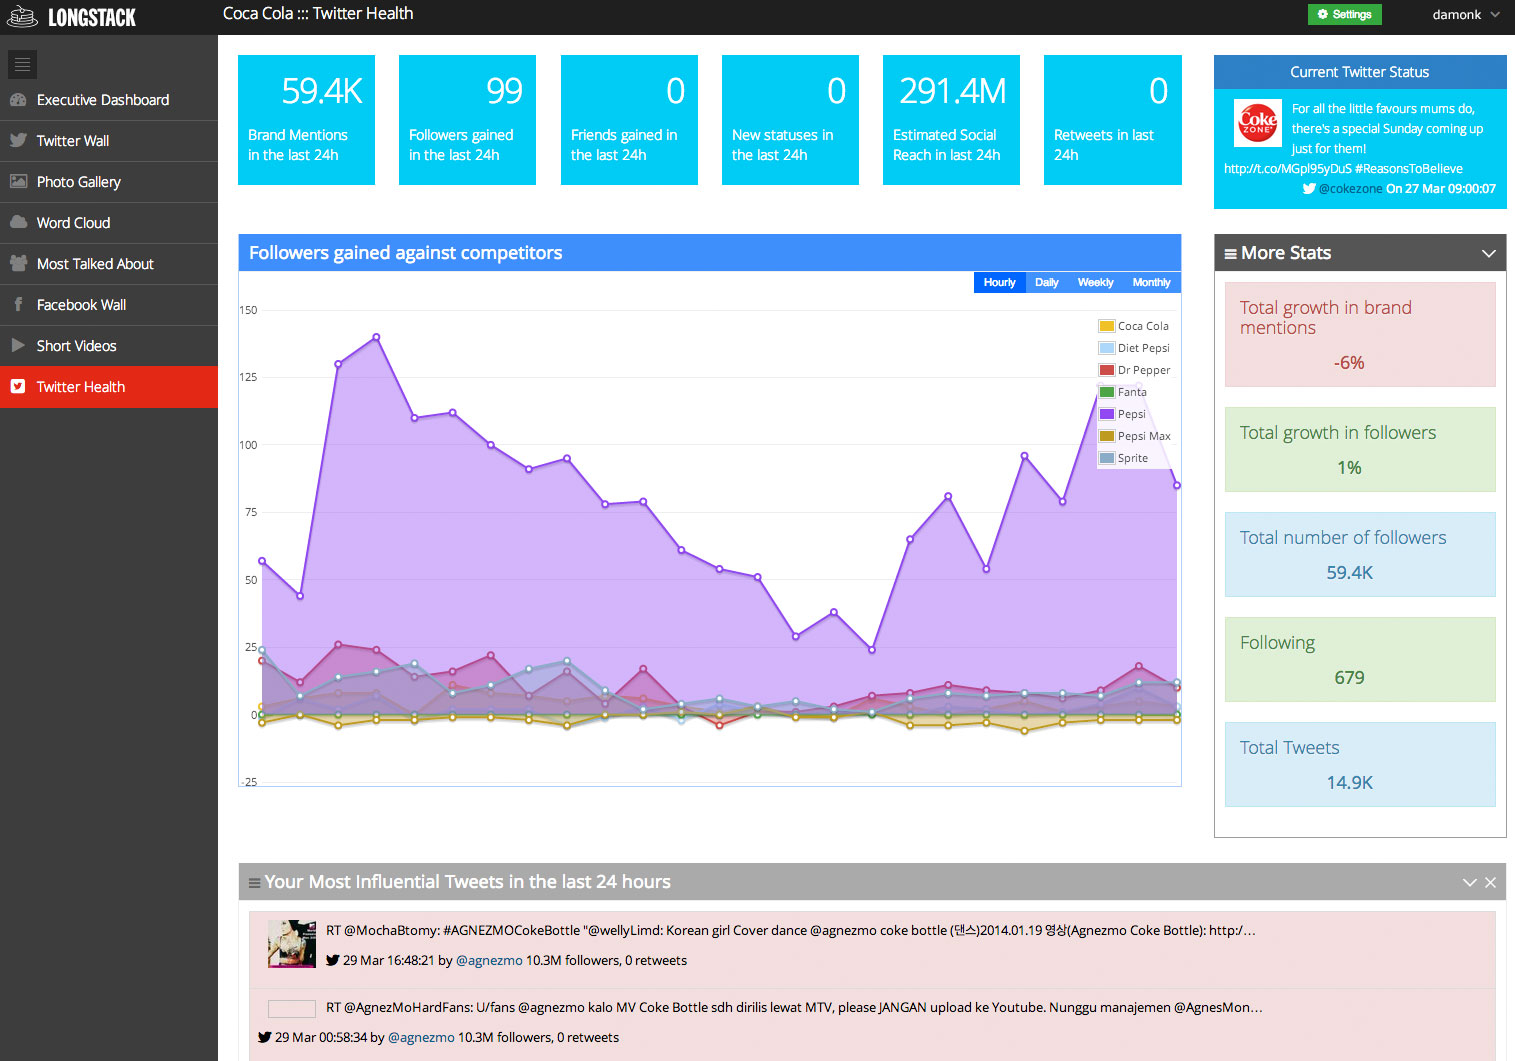This screenshot has height=1061, width=1515.
Task: Collapse Most Influential Tweets panel chevron
Action: point(1469,883)
